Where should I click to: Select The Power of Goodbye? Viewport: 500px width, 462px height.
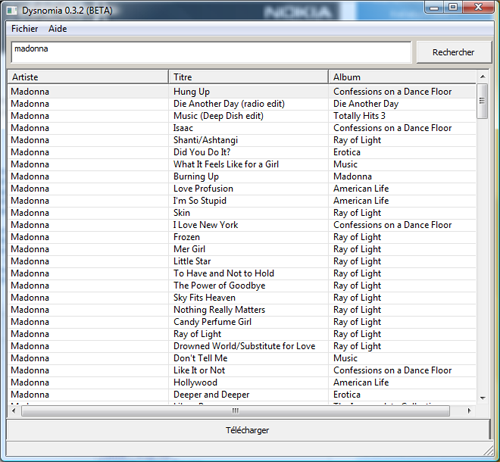219,285
